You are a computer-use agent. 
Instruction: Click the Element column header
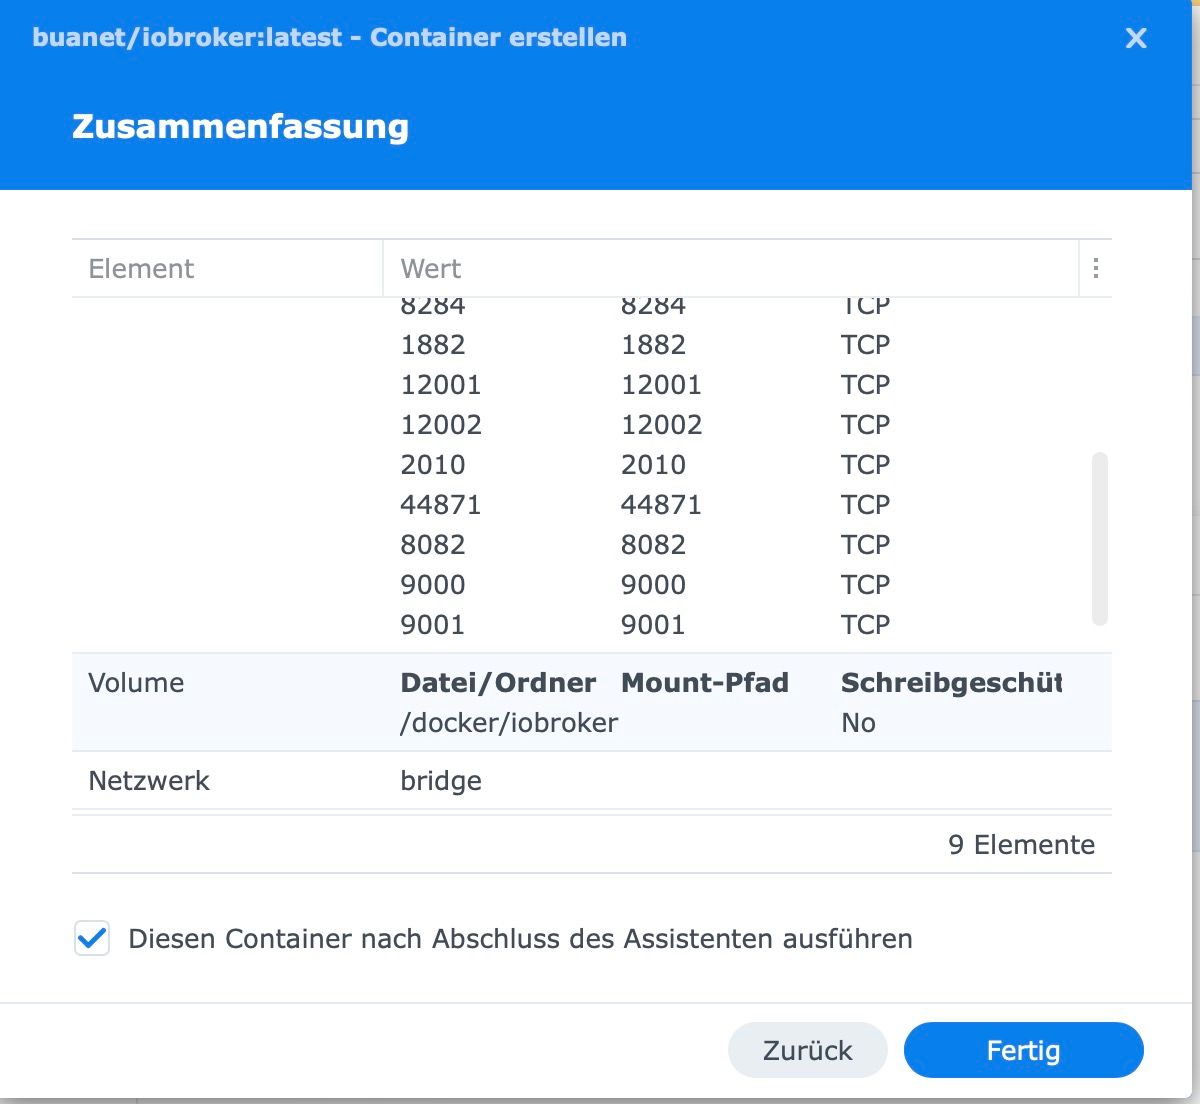(142, 268)
